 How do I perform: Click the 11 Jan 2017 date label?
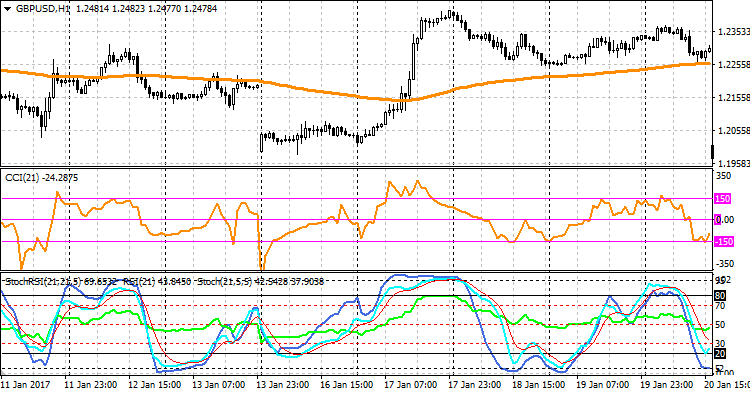click(25, 385)
